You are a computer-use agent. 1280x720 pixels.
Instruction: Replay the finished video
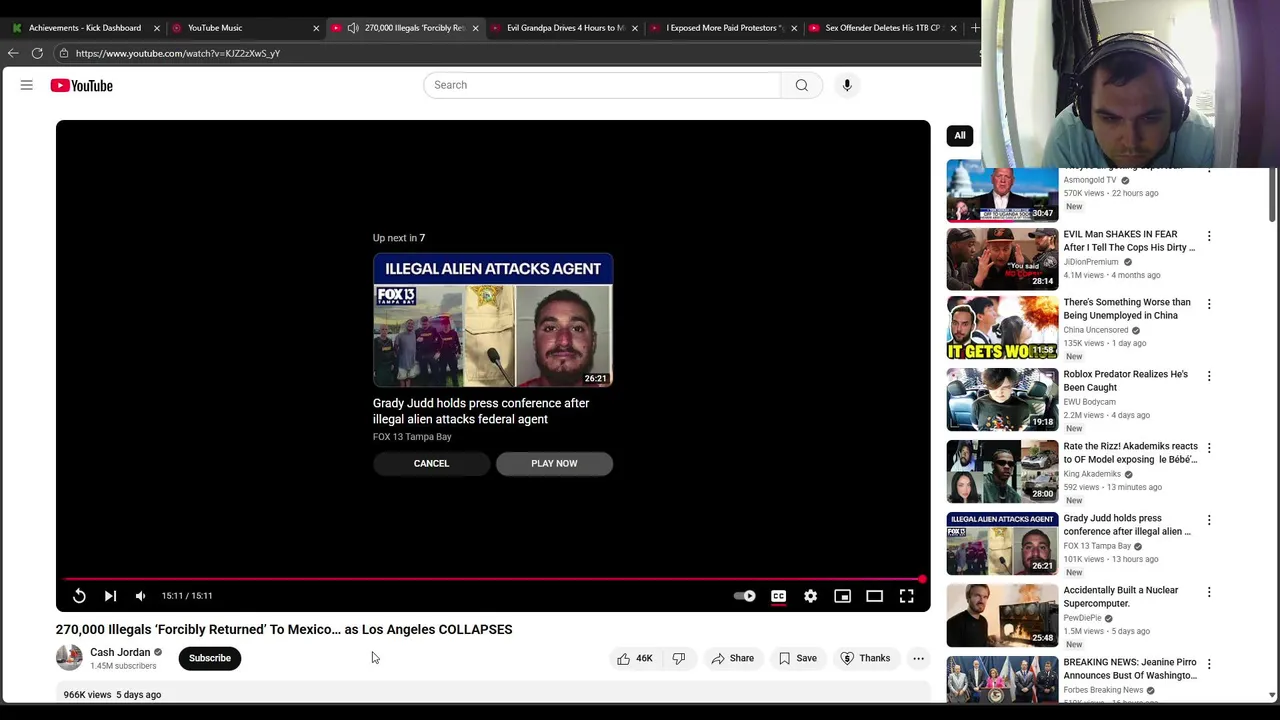click(x=79, y=596)
